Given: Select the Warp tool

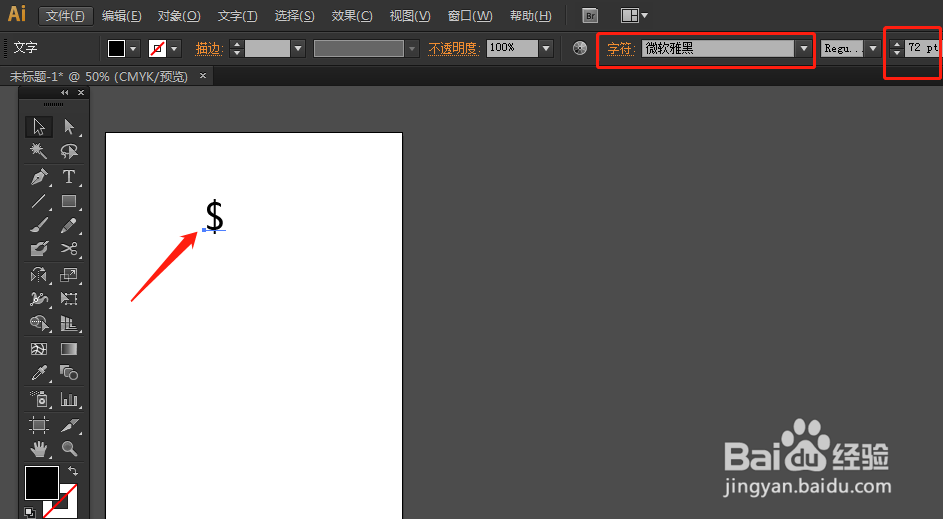Looking at the screenshot, I should tap(38, 299).
